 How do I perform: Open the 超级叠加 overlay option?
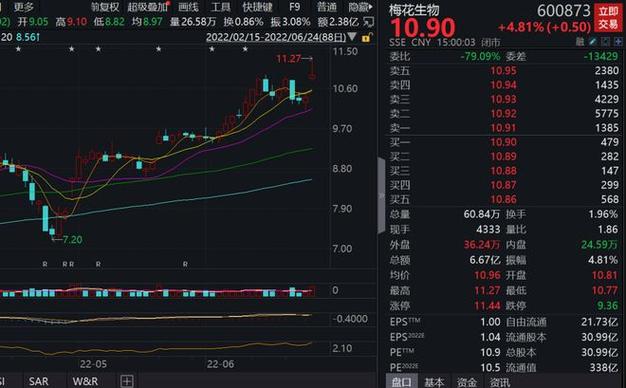coord(147,7)
